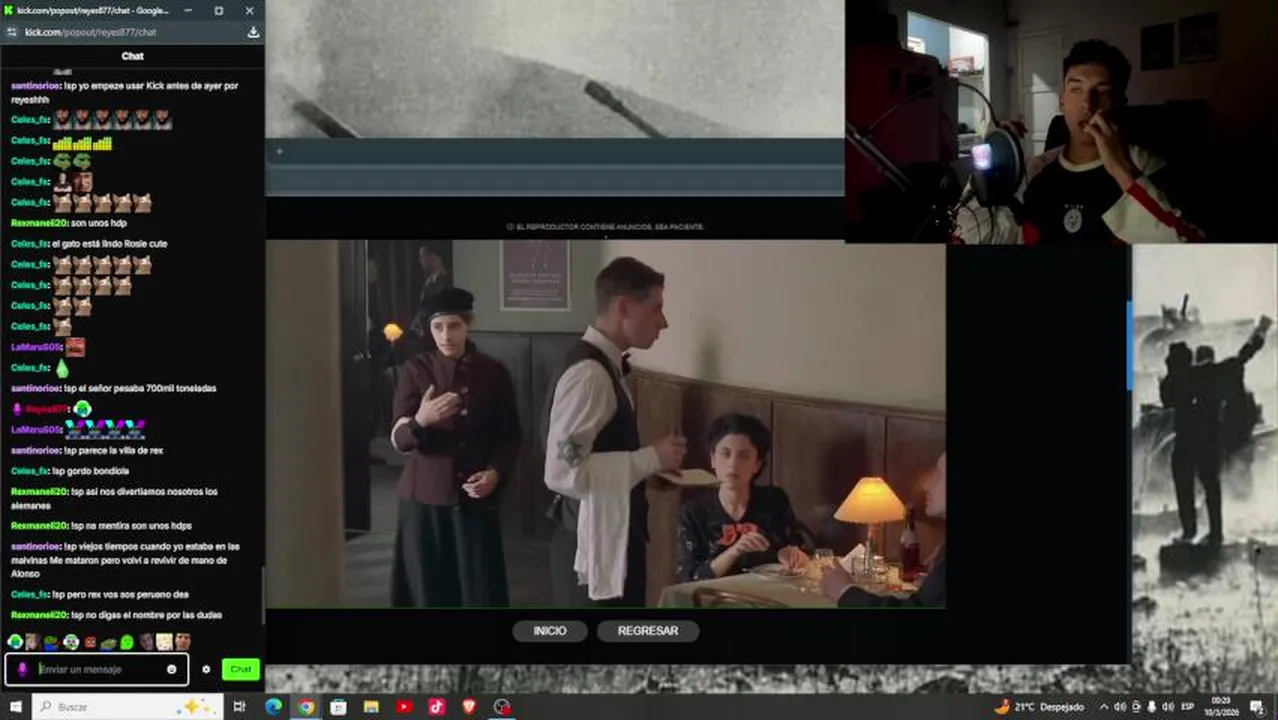Open Microsoft Store from taskbar
Screen dimensions: 1278x720
339,707
